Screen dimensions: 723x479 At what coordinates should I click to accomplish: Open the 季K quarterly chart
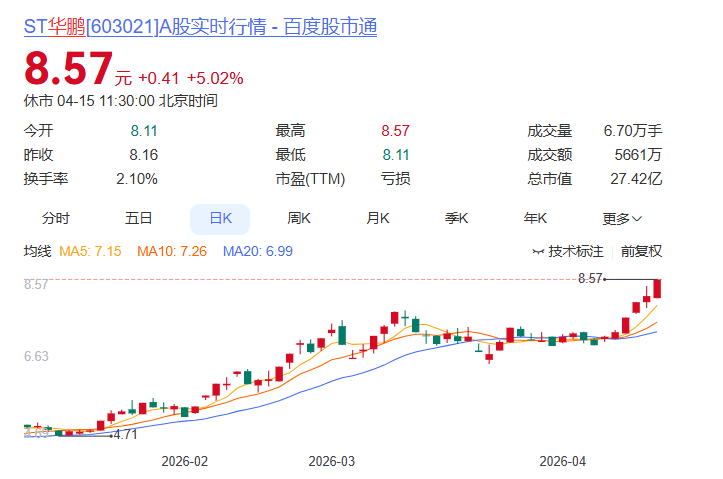click(x=457, y=219)
